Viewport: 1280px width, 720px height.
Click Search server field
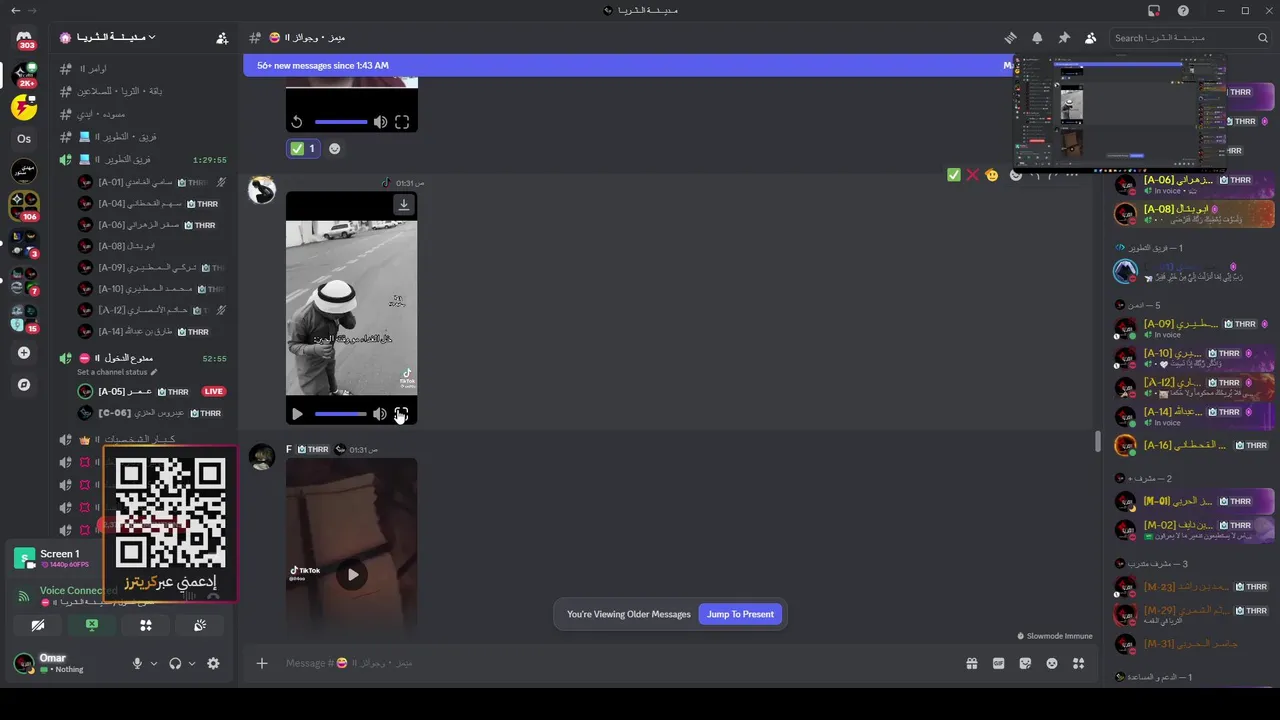tap(1191, 38)
